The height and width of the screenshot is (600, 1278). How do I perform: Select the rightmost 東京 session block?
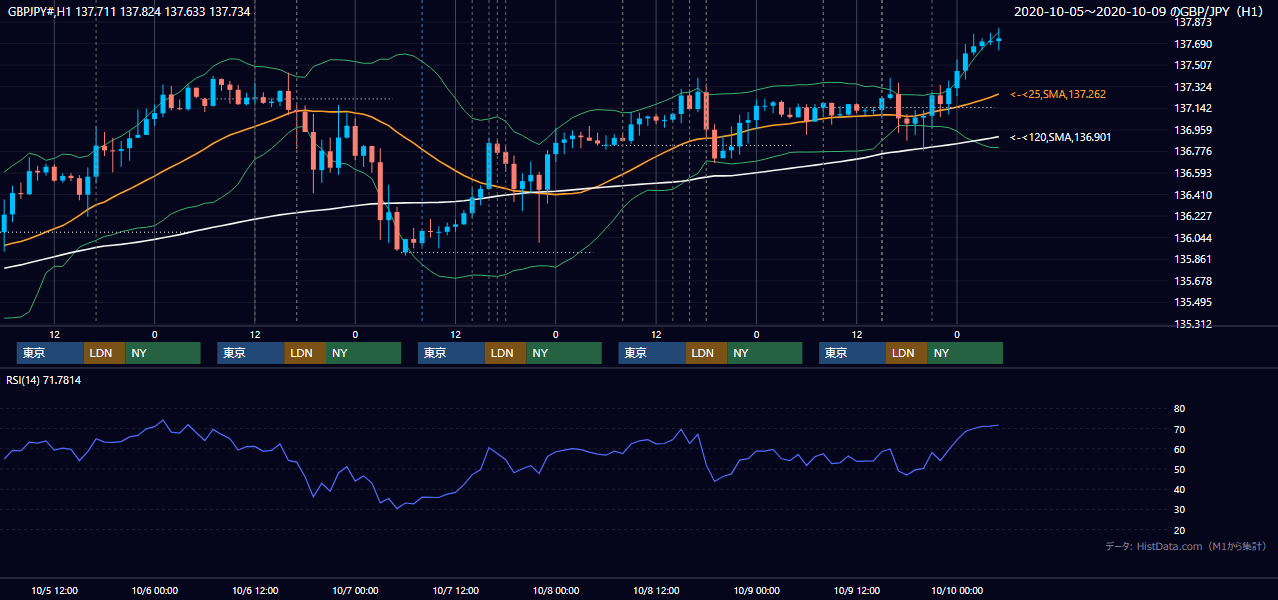[852, 353]
